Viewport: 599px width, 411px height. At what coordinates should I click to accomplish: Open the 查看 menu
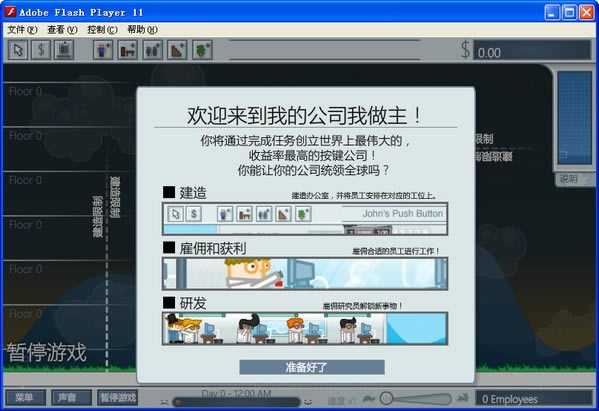click(x=62, y=29)
